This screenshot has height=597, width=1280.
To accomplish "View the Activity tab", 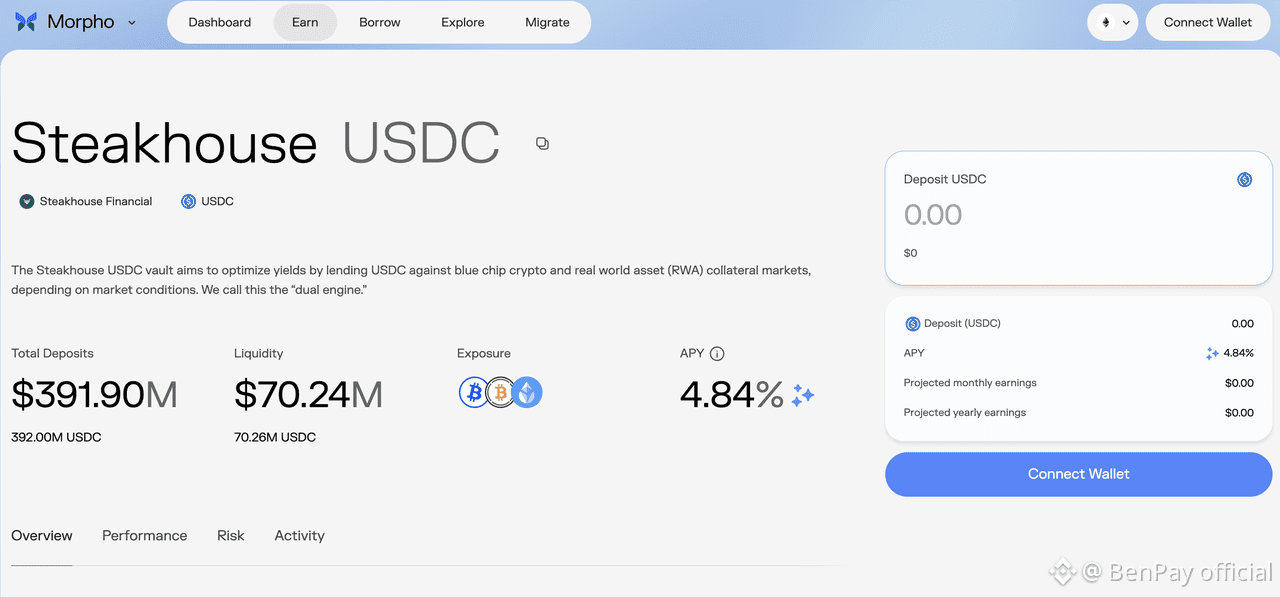I will click(300, 536).
